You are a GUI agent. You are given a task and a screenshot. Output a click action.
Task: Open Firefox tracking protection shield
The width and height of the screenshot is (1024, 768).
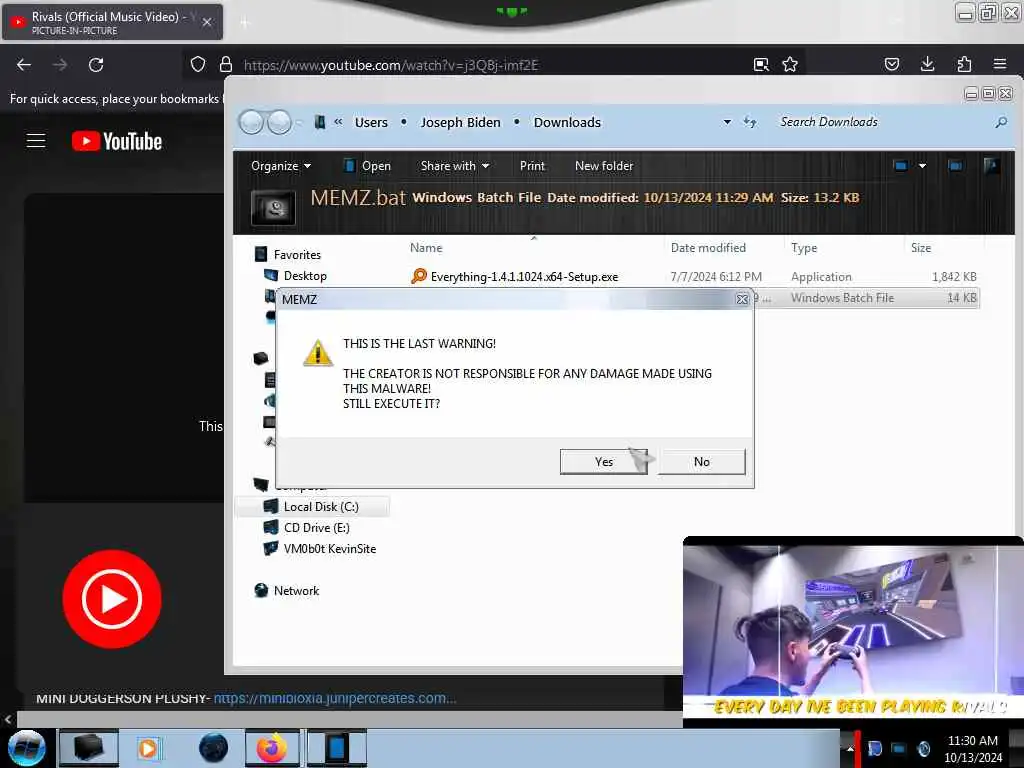(198, 64)
